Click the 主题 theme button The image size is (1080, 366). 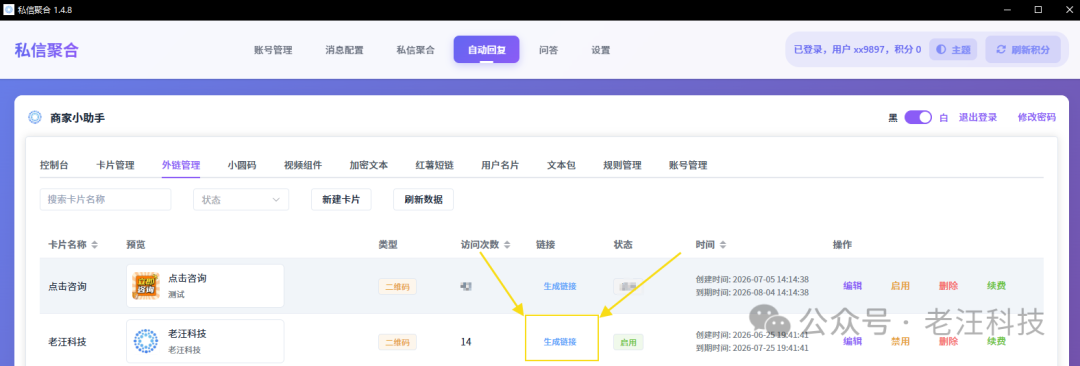[x=953, y=50]
